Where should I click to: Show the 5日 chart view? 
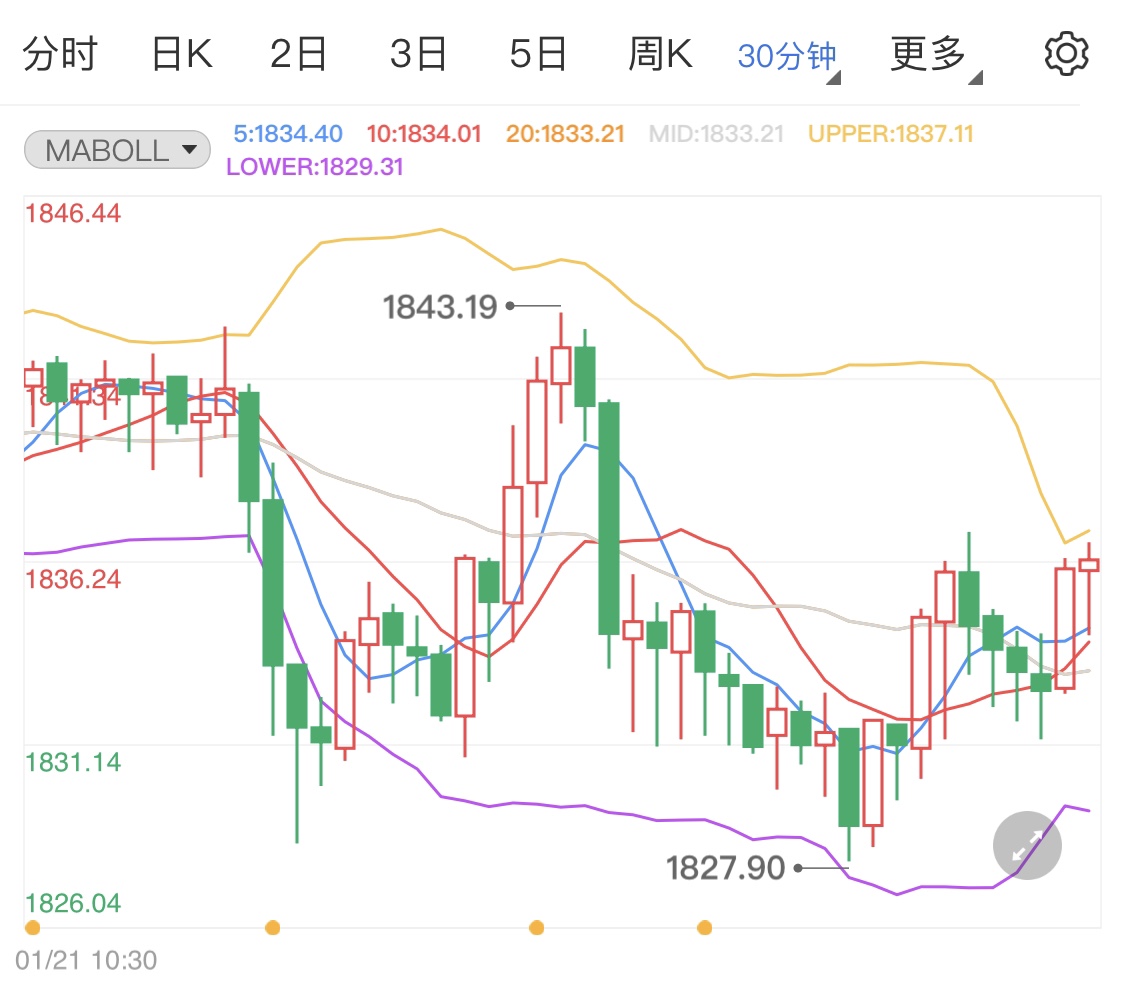pyautogui.click(x=538, y=54)
